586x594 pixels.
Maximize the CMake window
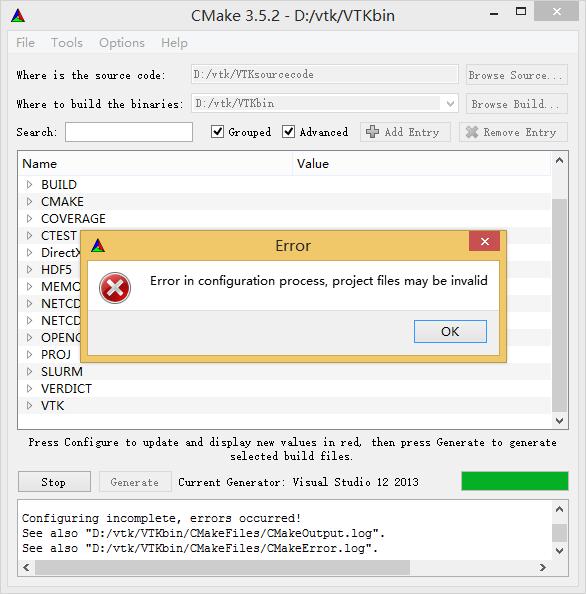click(x=521, y=11)
